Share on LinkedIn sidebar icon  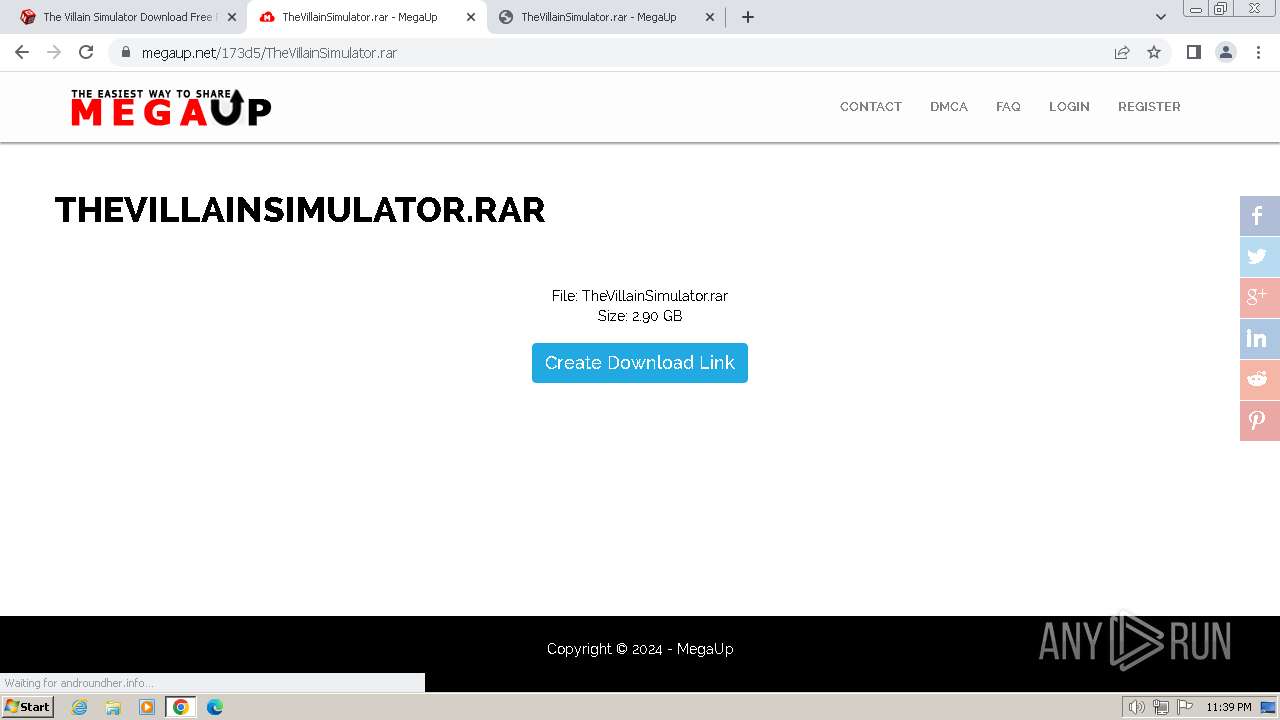[1259, 339]
